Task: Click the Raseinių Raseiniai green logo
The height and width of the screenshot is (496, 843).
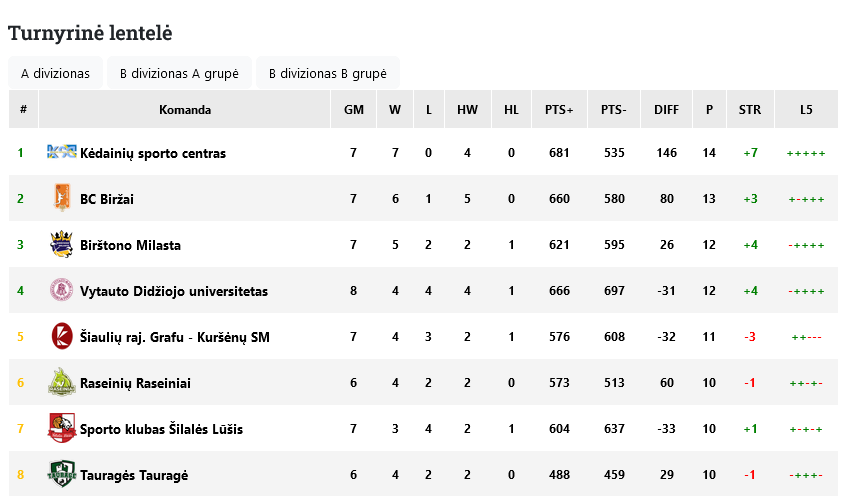Action: point(61,383)
